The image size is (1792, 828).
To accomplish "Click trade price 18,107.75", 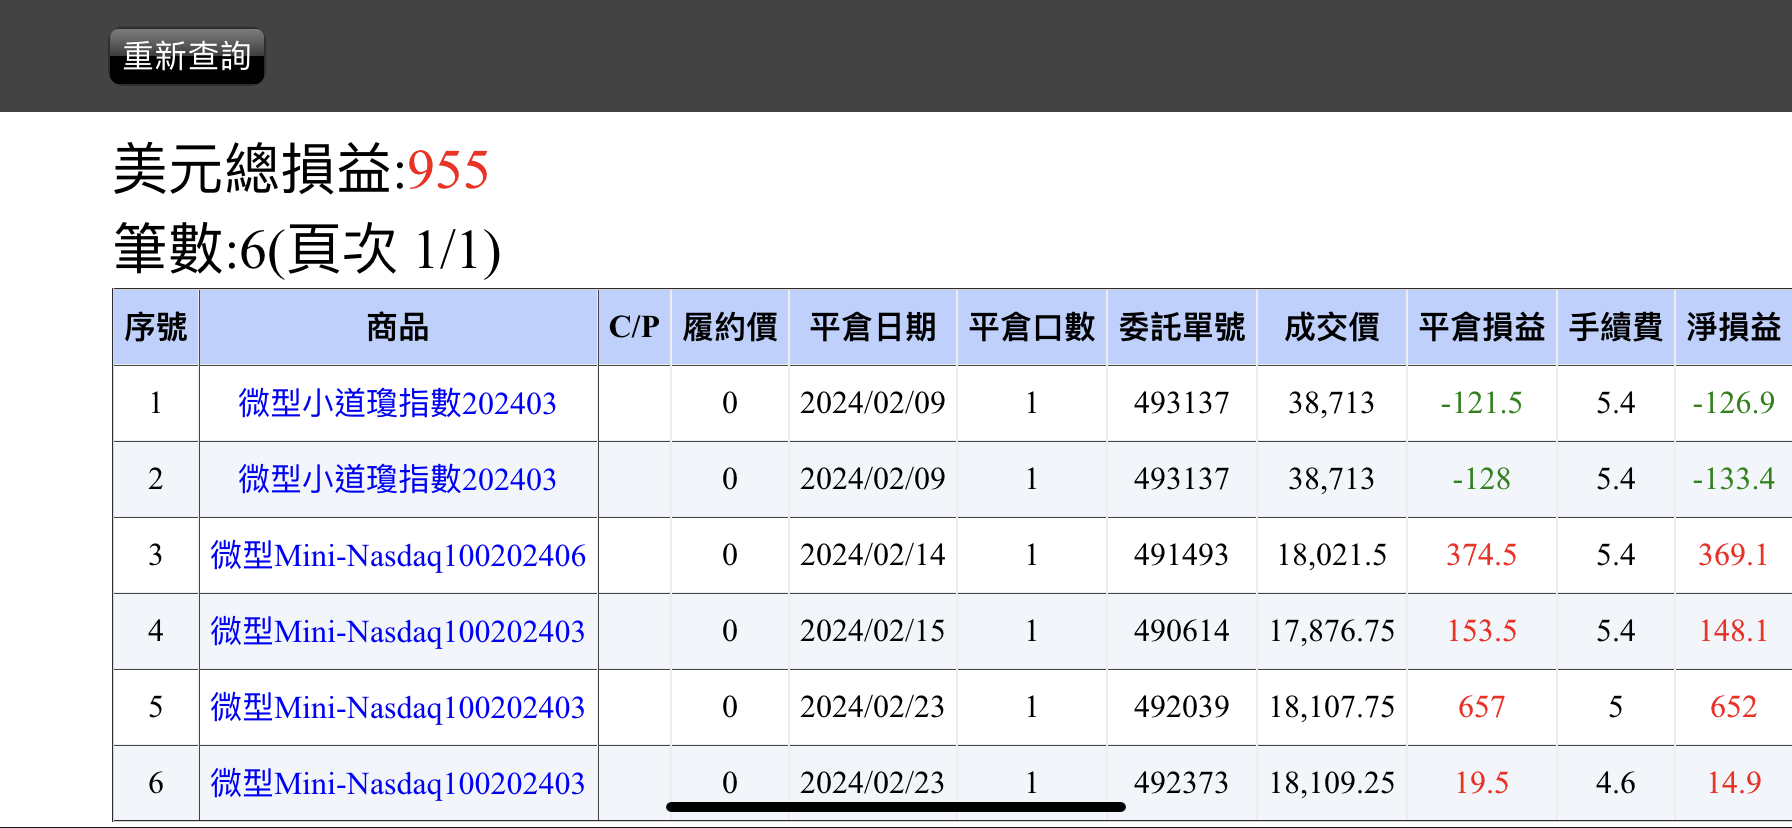I will [1332, 707].
